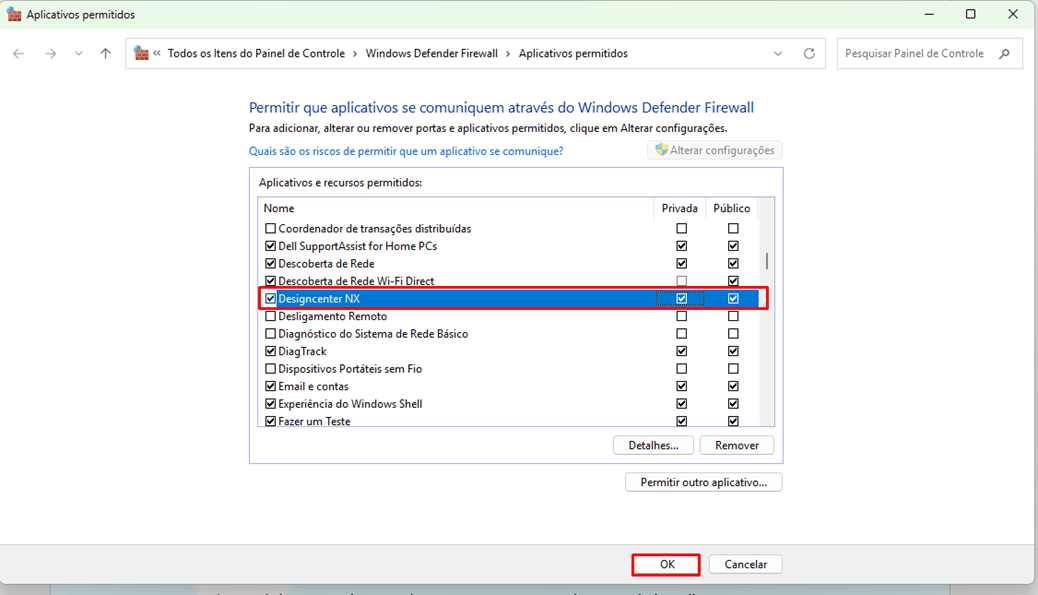Viewport: 1038px width, 595px height.
Task: Open Todos os Itens do Painel de Controle
Action: click(256, 54)
